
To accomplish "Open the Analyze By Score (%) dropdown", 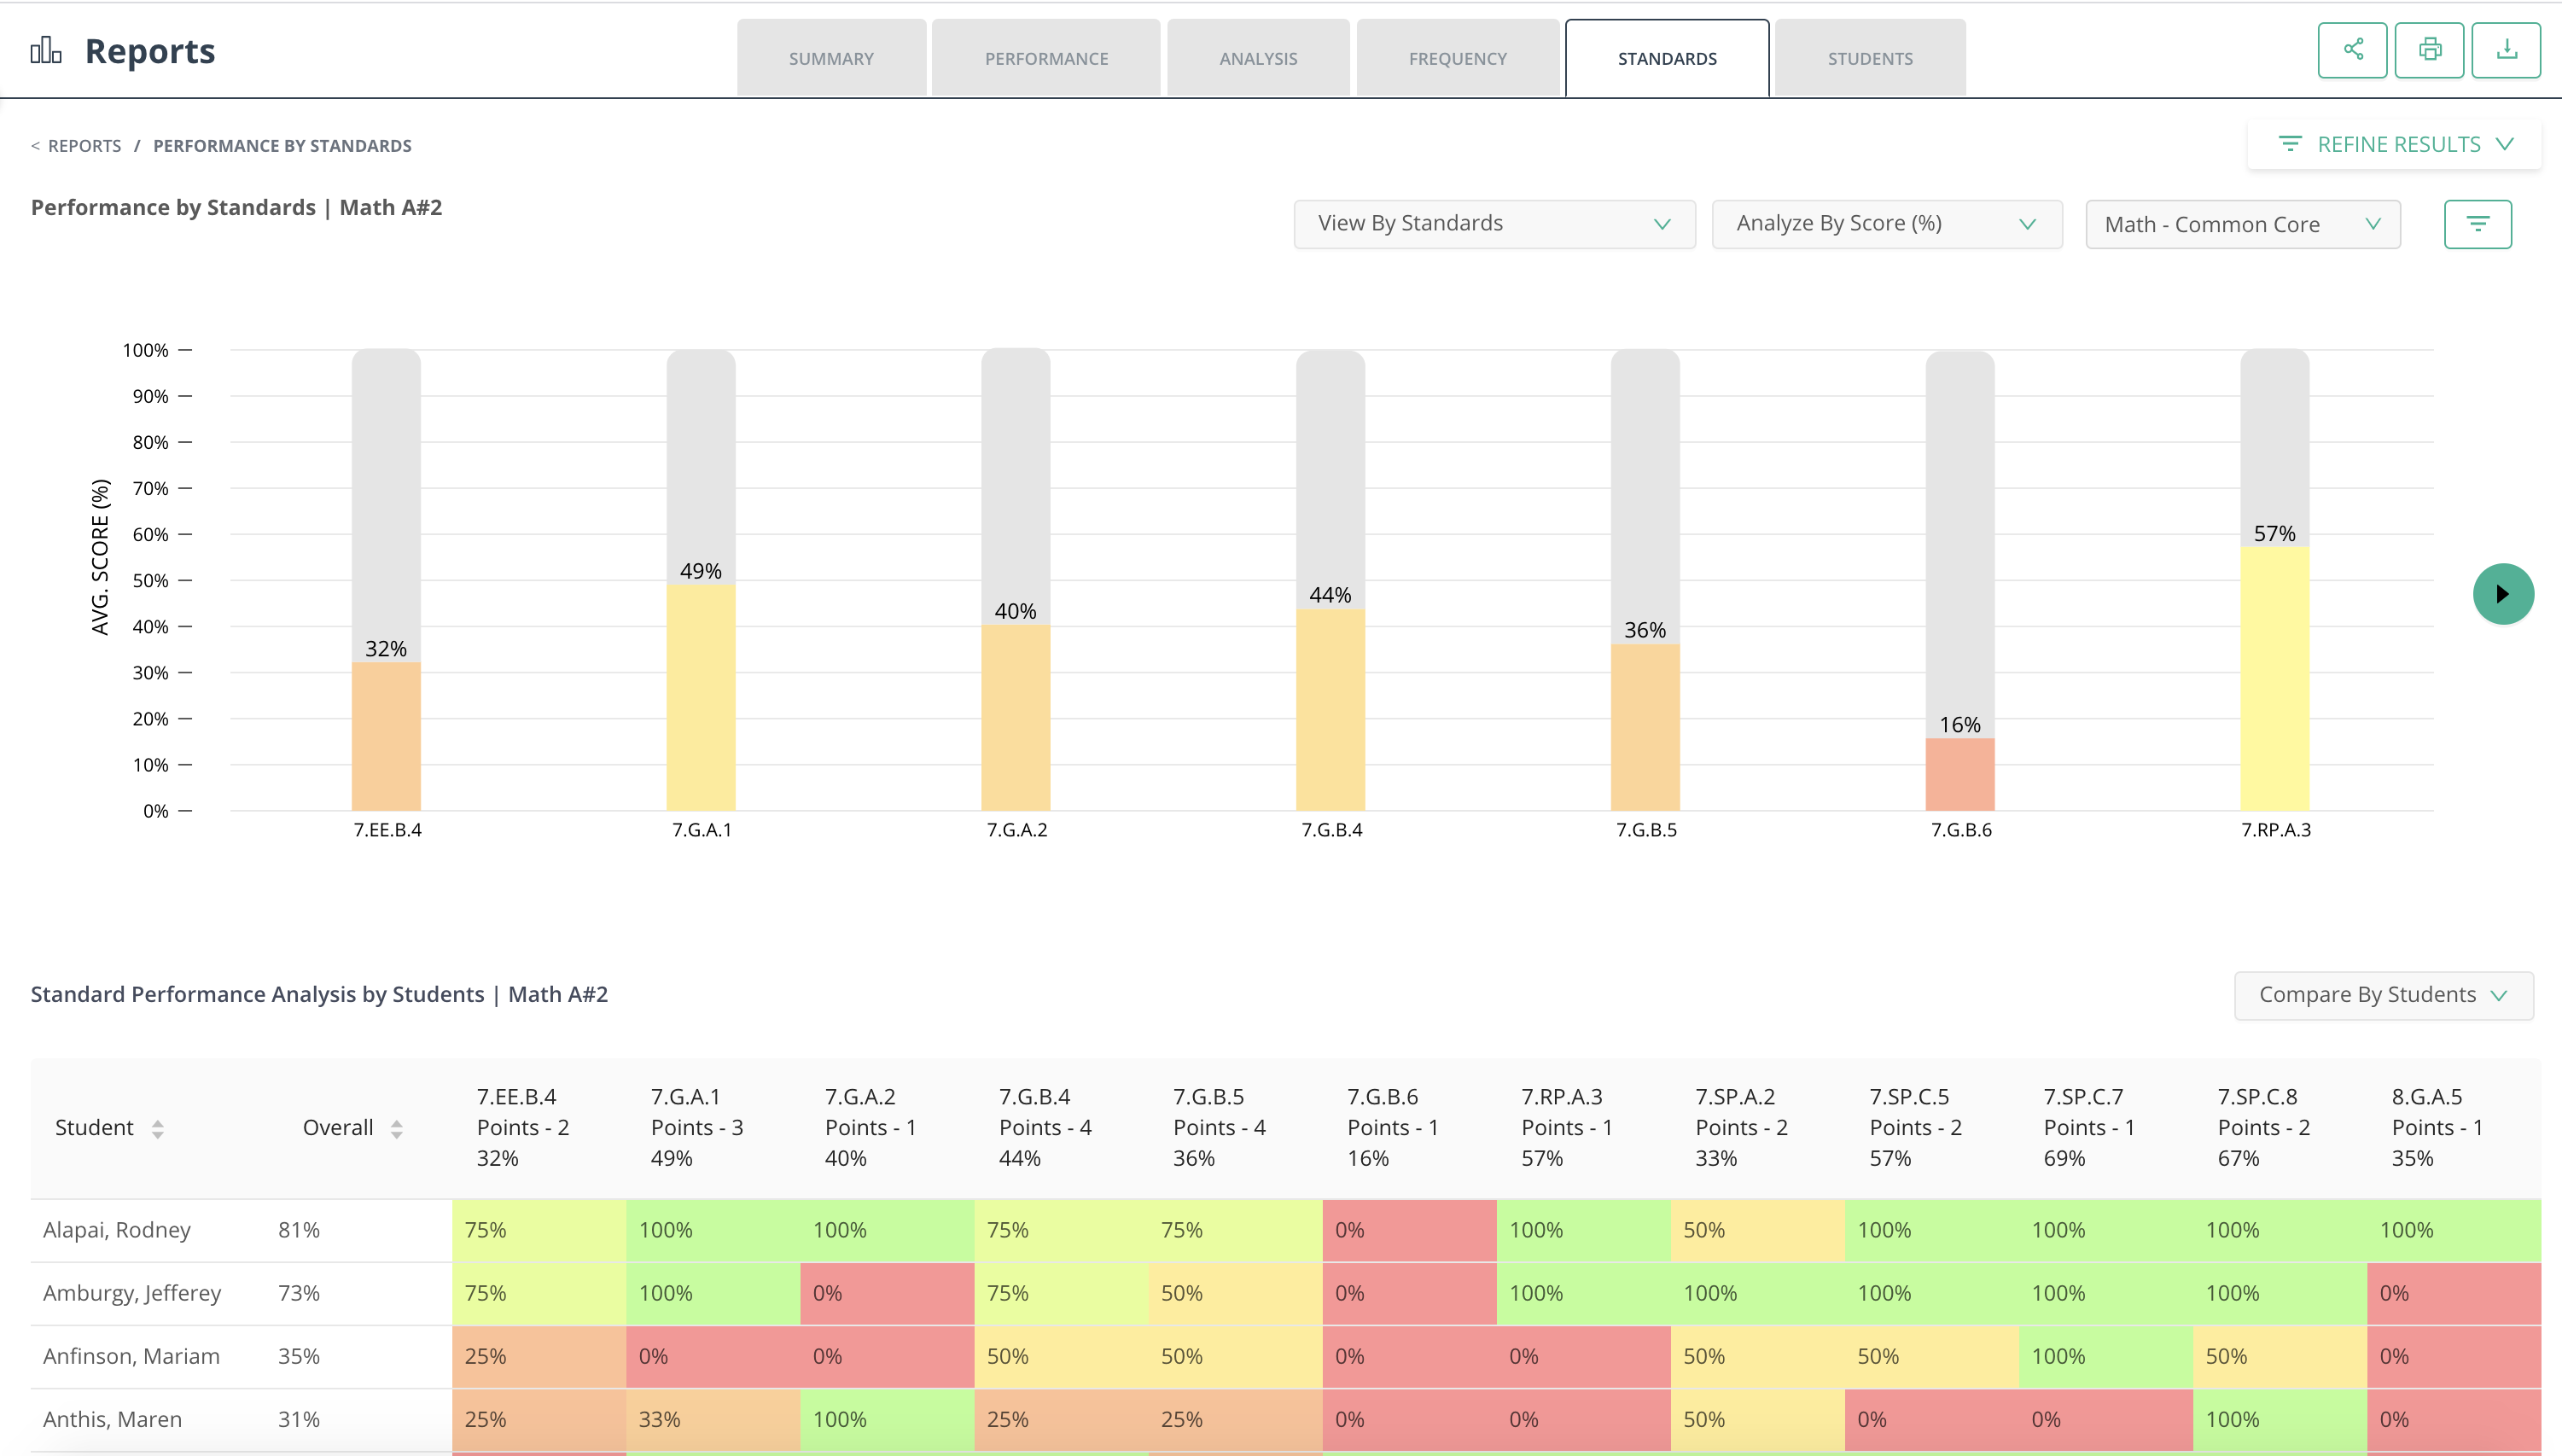I will (x=1887, y=224).
